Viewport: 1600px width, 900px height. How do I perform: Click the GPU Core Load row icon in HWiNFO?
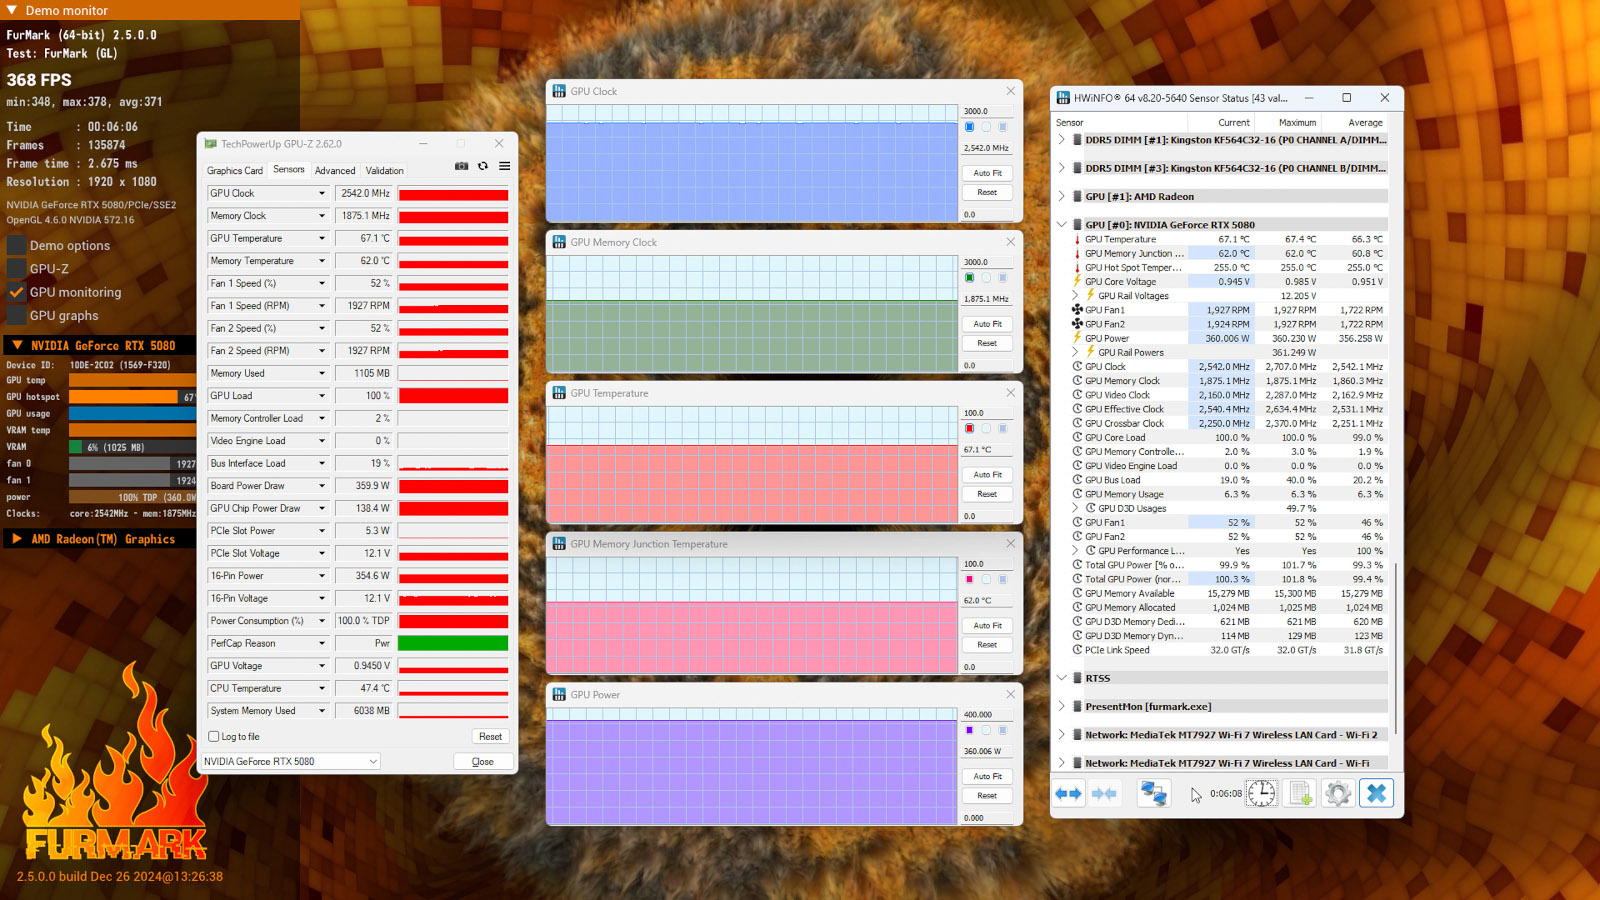[1078, 437]
